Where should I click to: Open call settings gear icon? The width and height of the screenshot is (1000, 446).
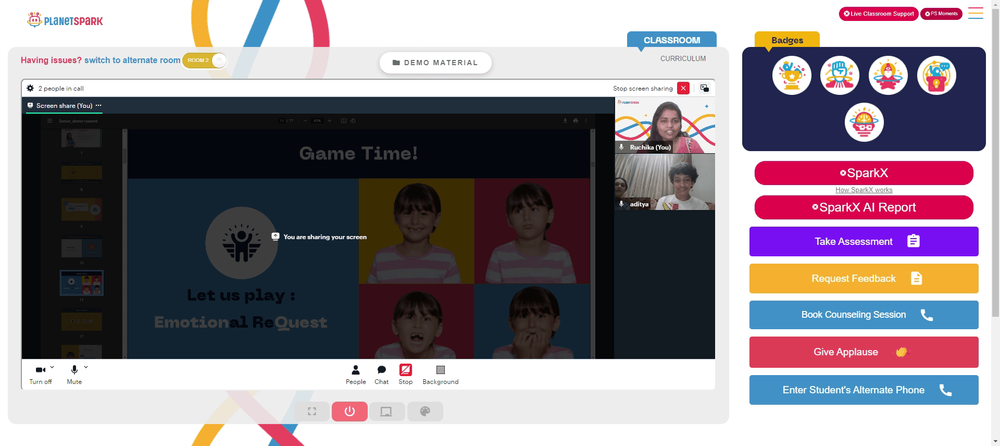click(30, 88)
